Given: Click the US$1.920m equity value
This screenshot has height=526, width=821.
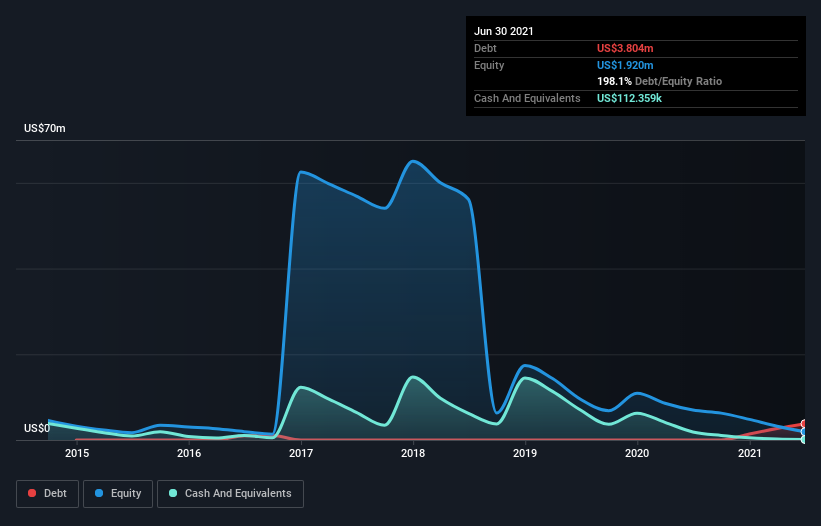Looking at the screenshot, I should 625,65.
